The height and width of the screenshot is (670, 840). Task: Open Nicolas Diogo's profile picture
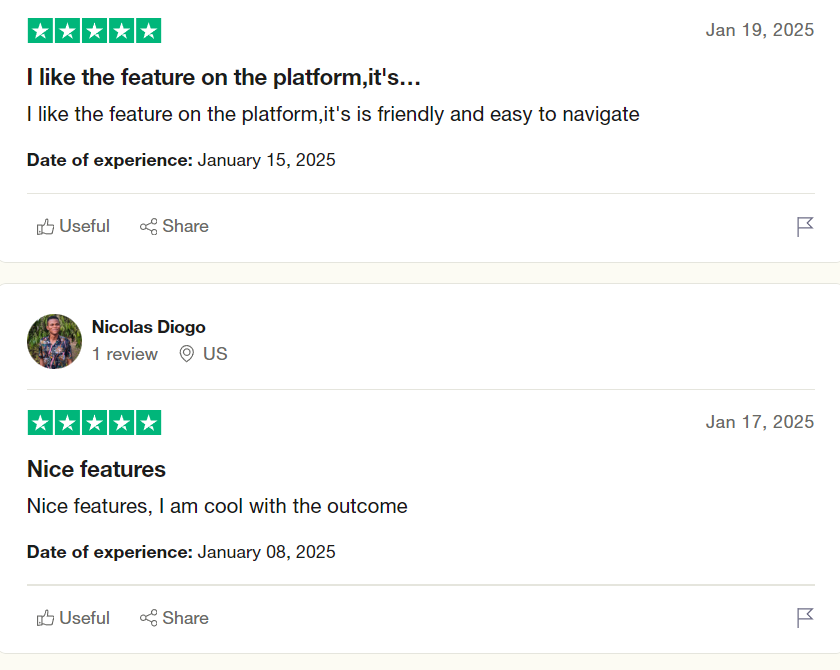tap(54, 341)
